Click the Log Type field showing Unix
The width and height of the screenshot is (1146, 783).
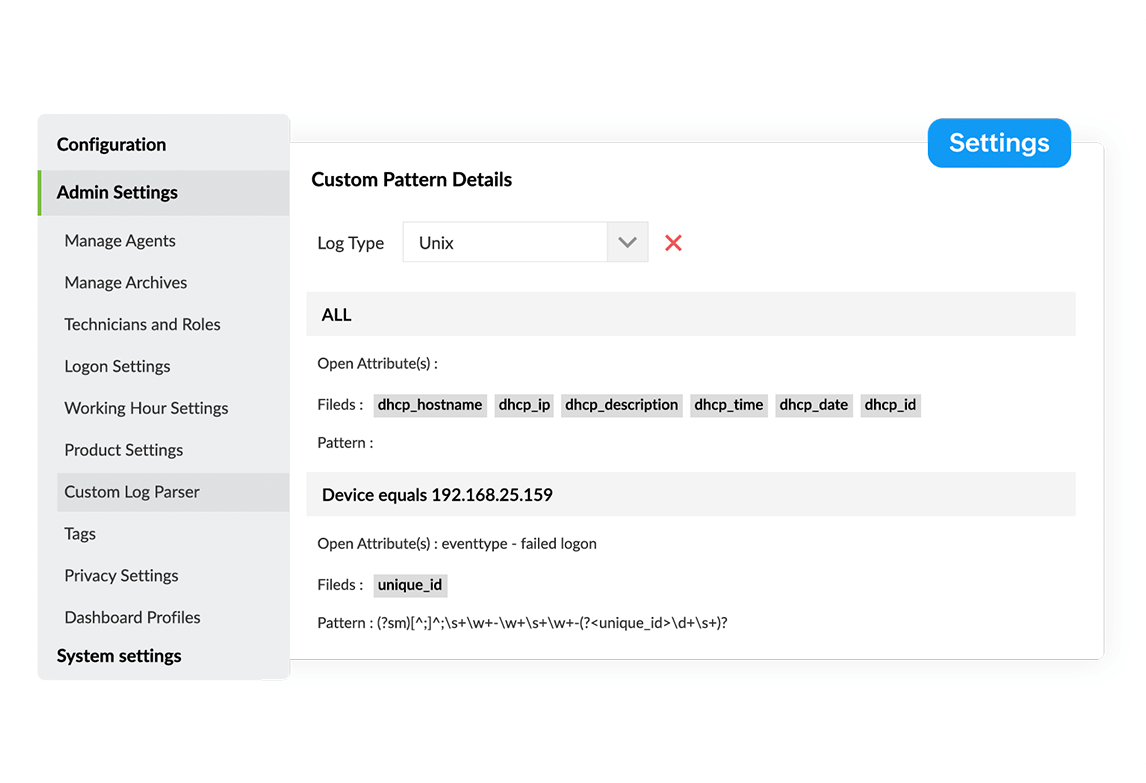(x=525, y=242)
